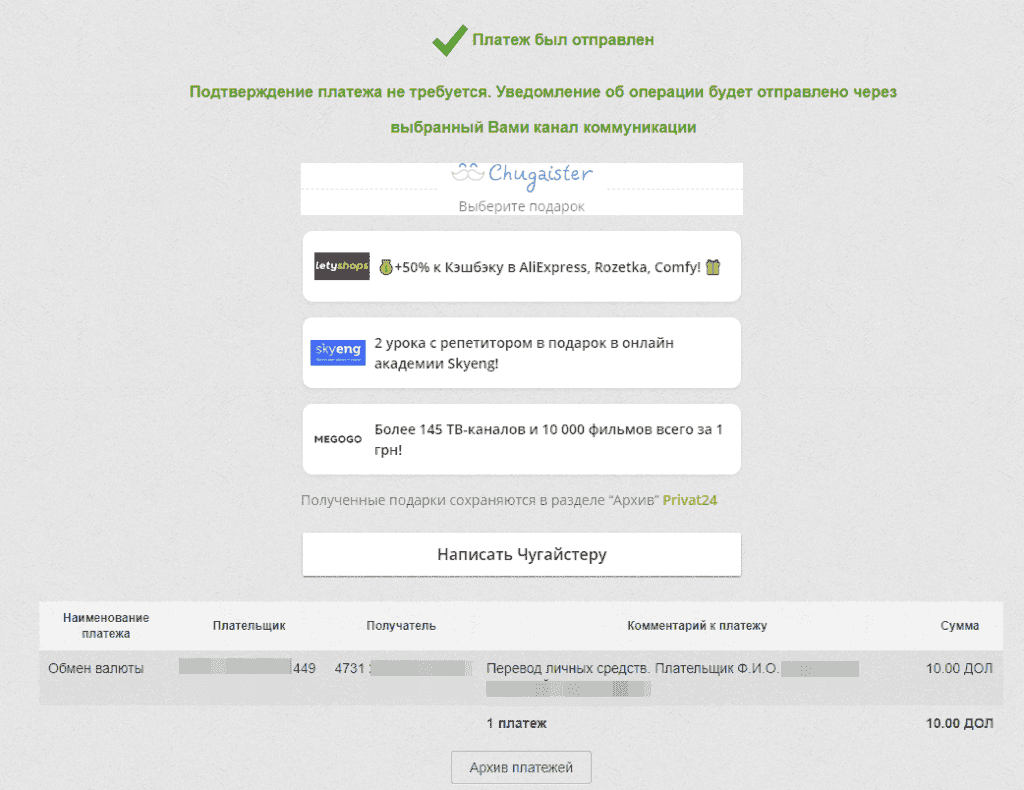Viewport: 1024px width, 790px height.
Task: Pick the Megogo 145 TV channels offer
Action: pyautogui.click(x=548, y=439)
